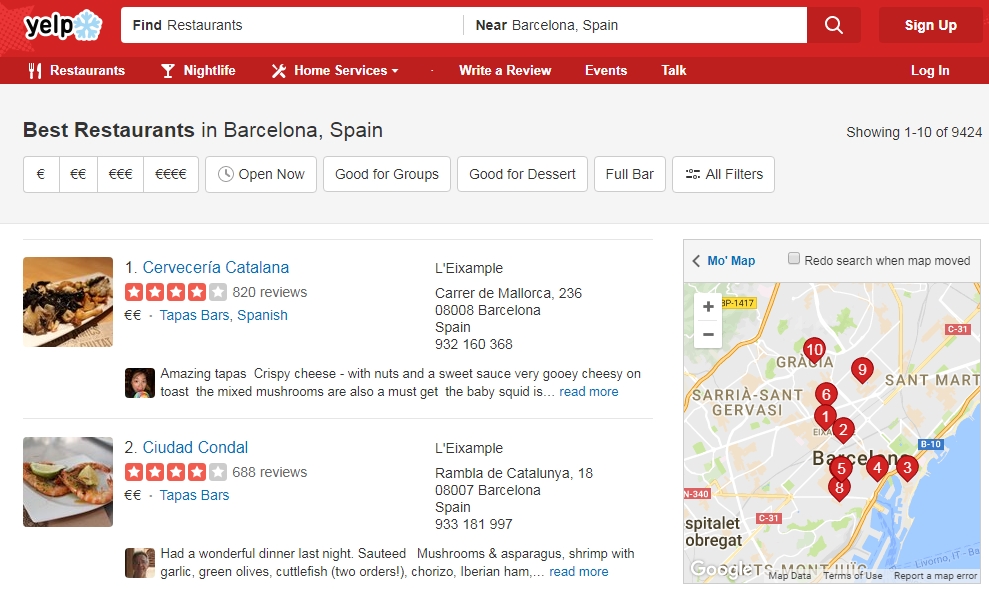Open Ciudad Condal shrimp photo thumbnail
The image size is (989, 589).
68,482
